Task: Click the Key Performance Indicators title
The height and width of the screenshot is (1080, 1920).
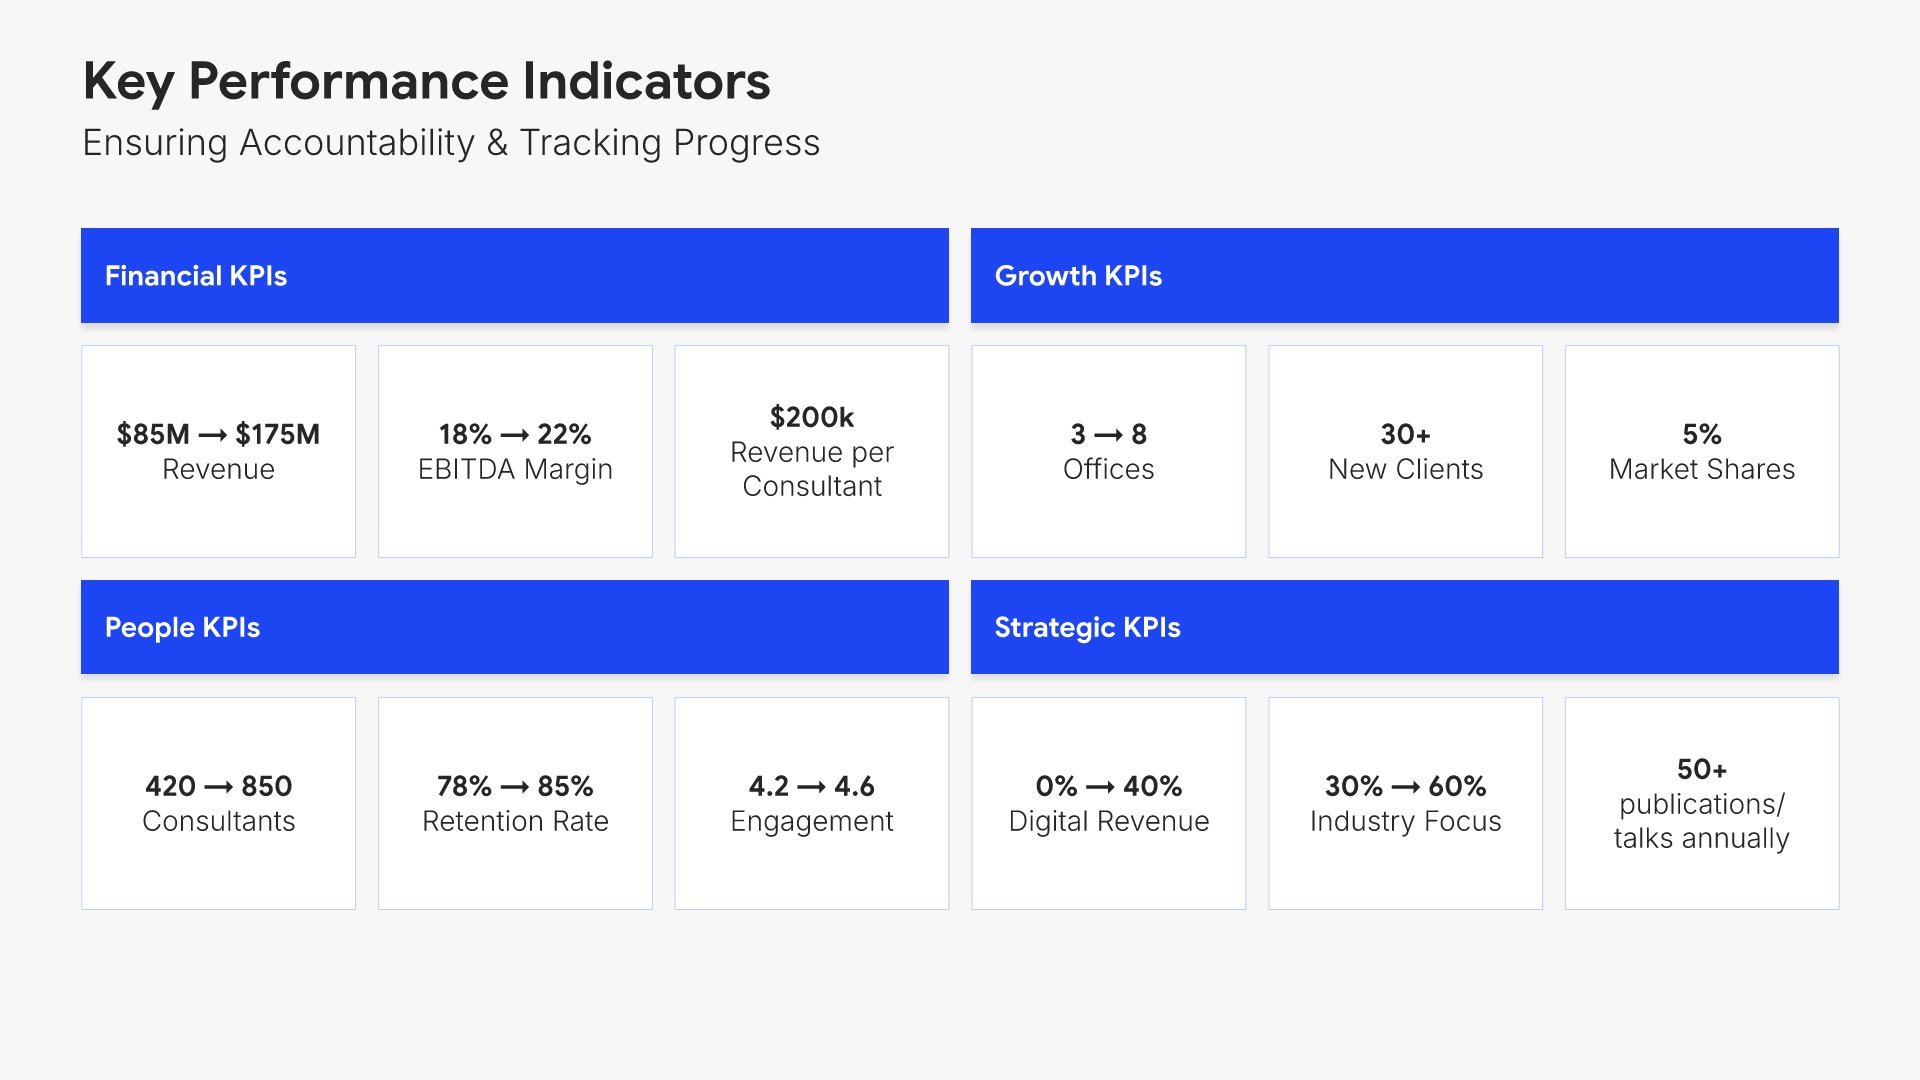Action: click(426, 81)
